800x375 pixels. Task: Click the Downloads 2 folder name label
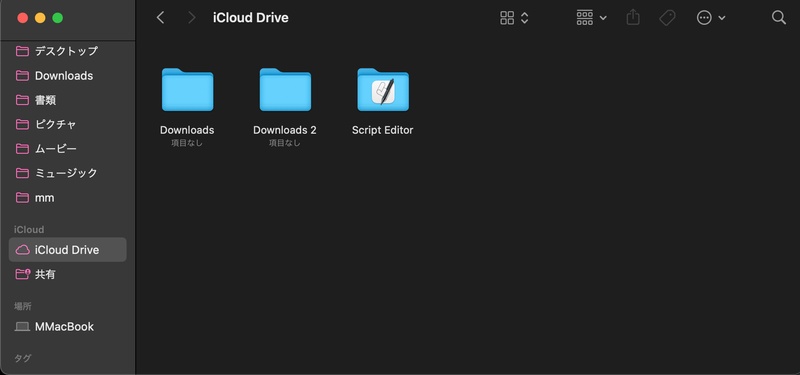[285, 130]
